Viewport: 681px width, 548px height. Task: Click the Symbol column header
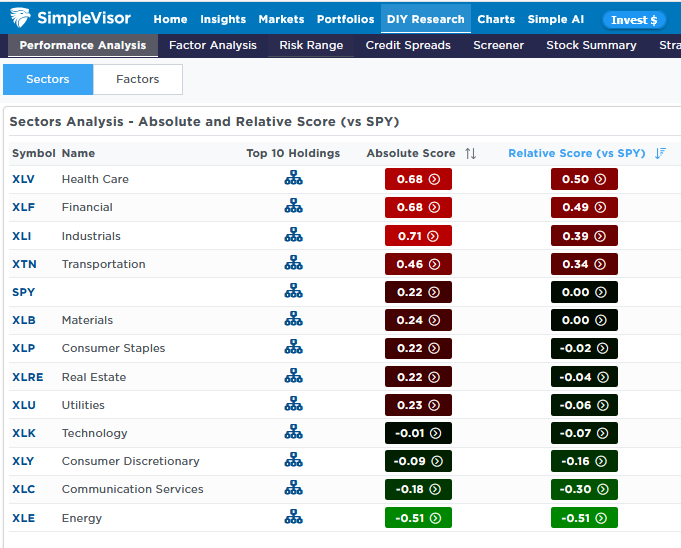coord(33,153)
